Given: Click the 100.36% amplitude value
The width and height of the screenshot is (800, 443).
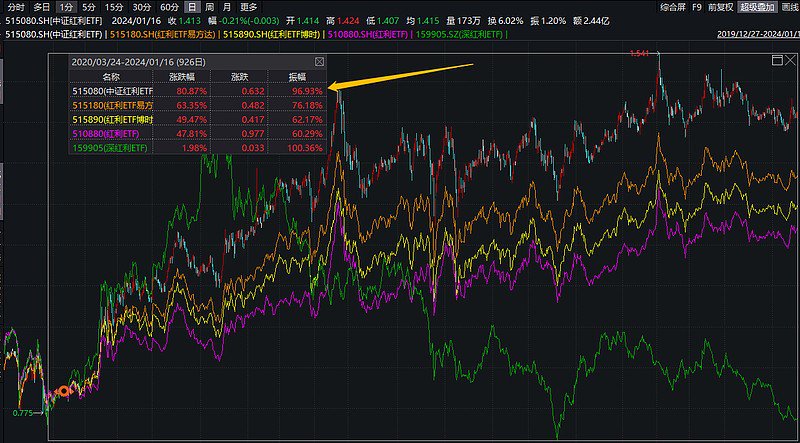Looking at the screenshot, I should tap(306, 148).
